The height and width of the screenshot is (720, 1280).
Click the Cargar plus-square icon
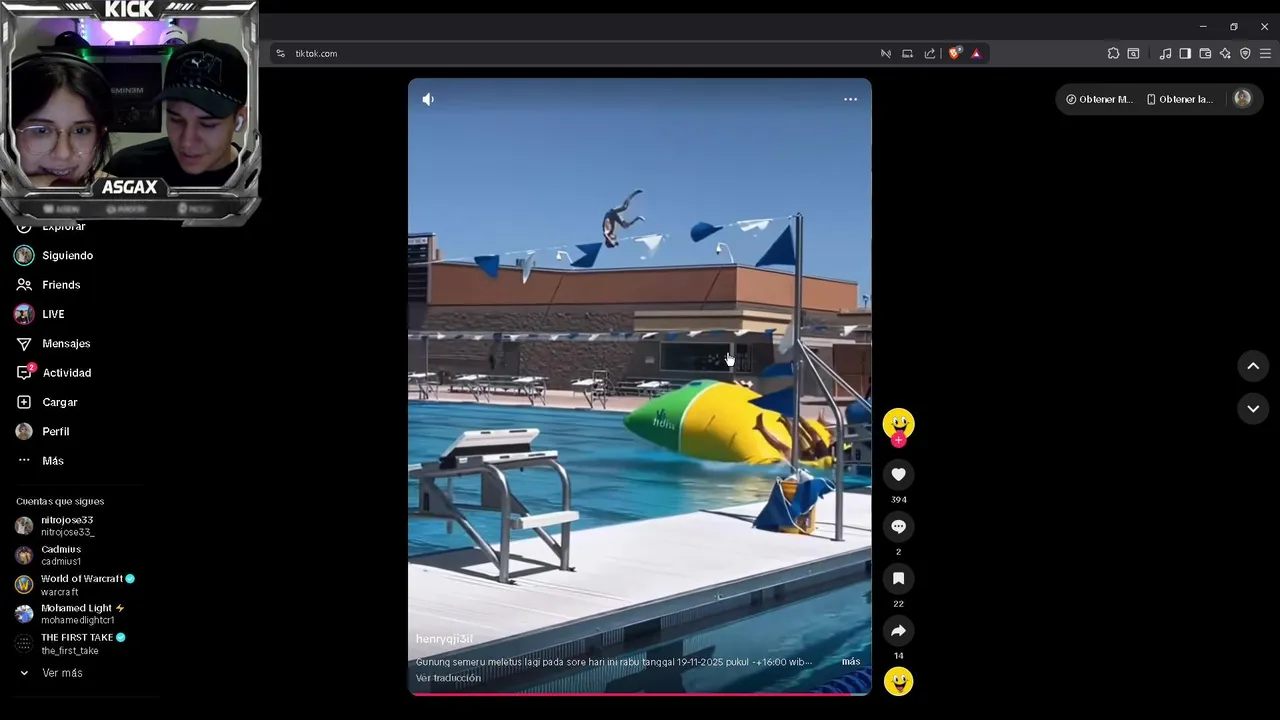pyautogui.click(x=24, y=402)
